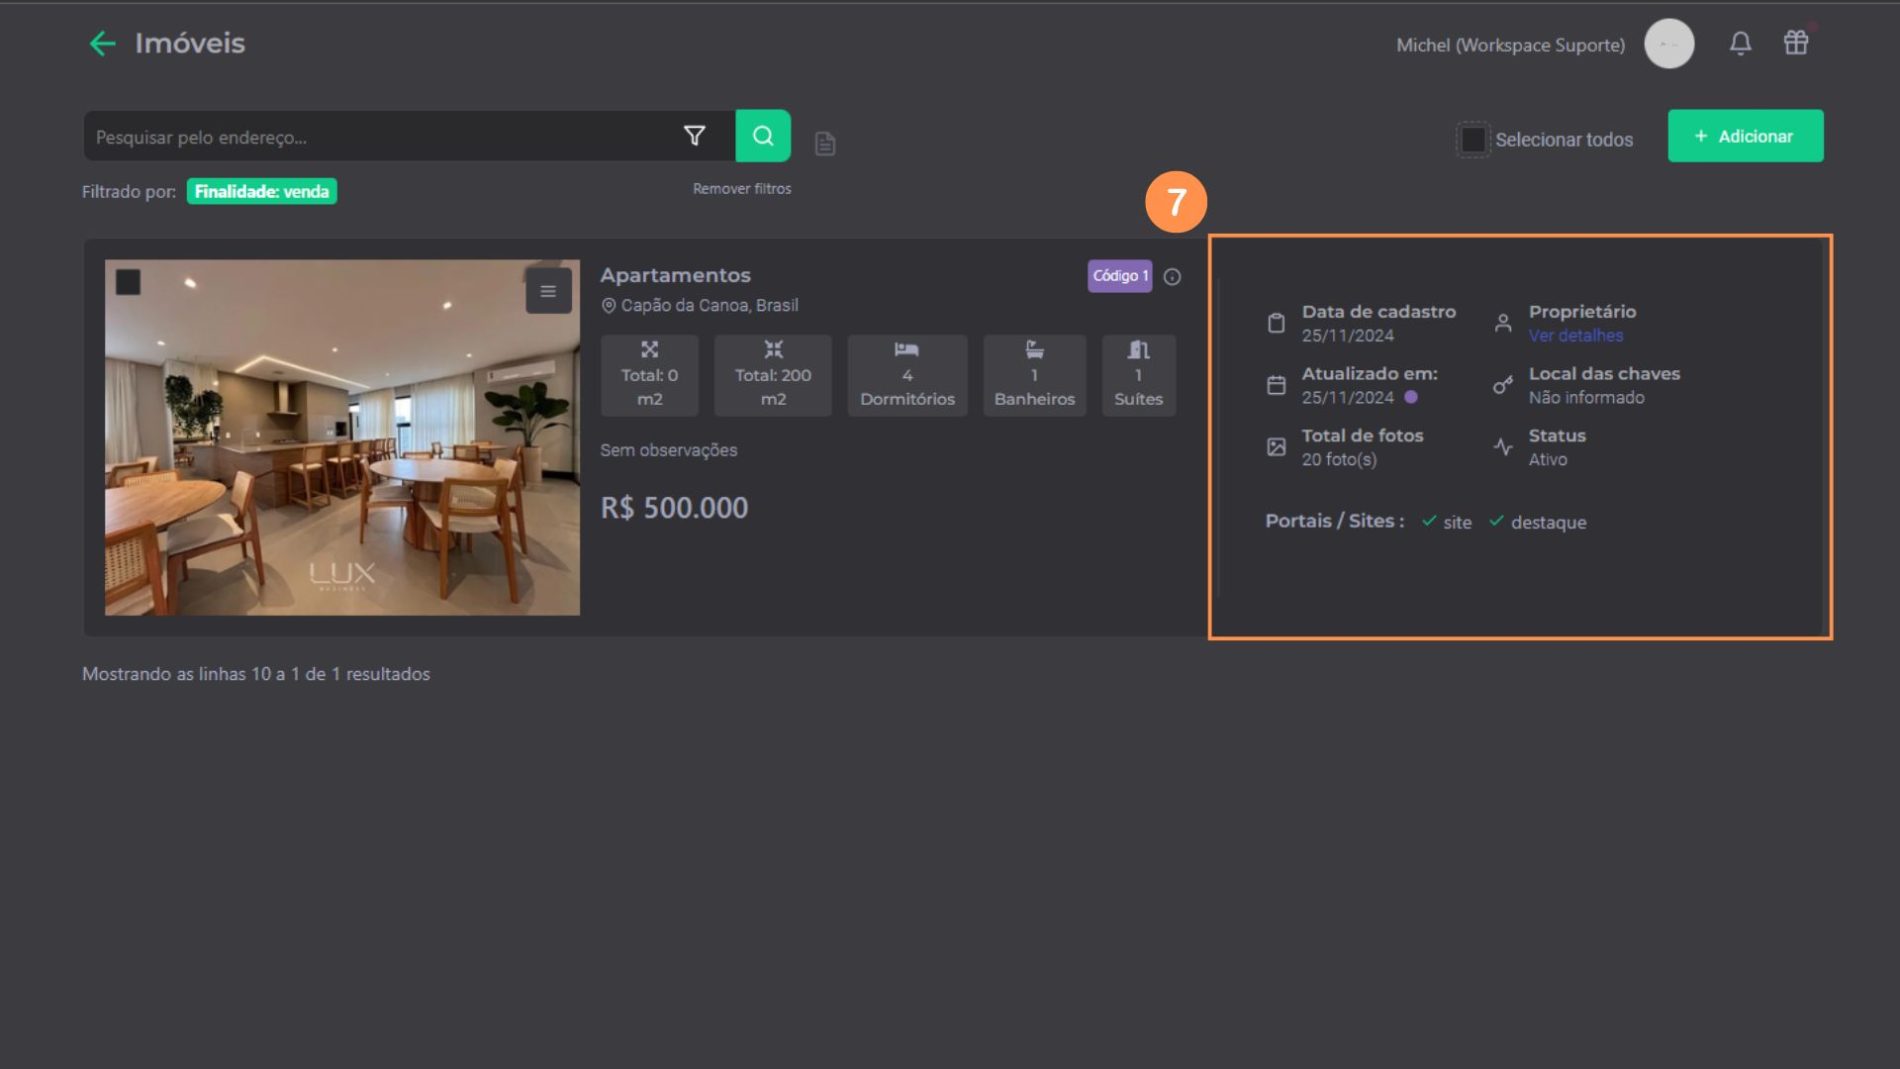Click the Código 1 badge
The height and width of the screenshot is (1069, 1900).
(x=1120, y=276)
